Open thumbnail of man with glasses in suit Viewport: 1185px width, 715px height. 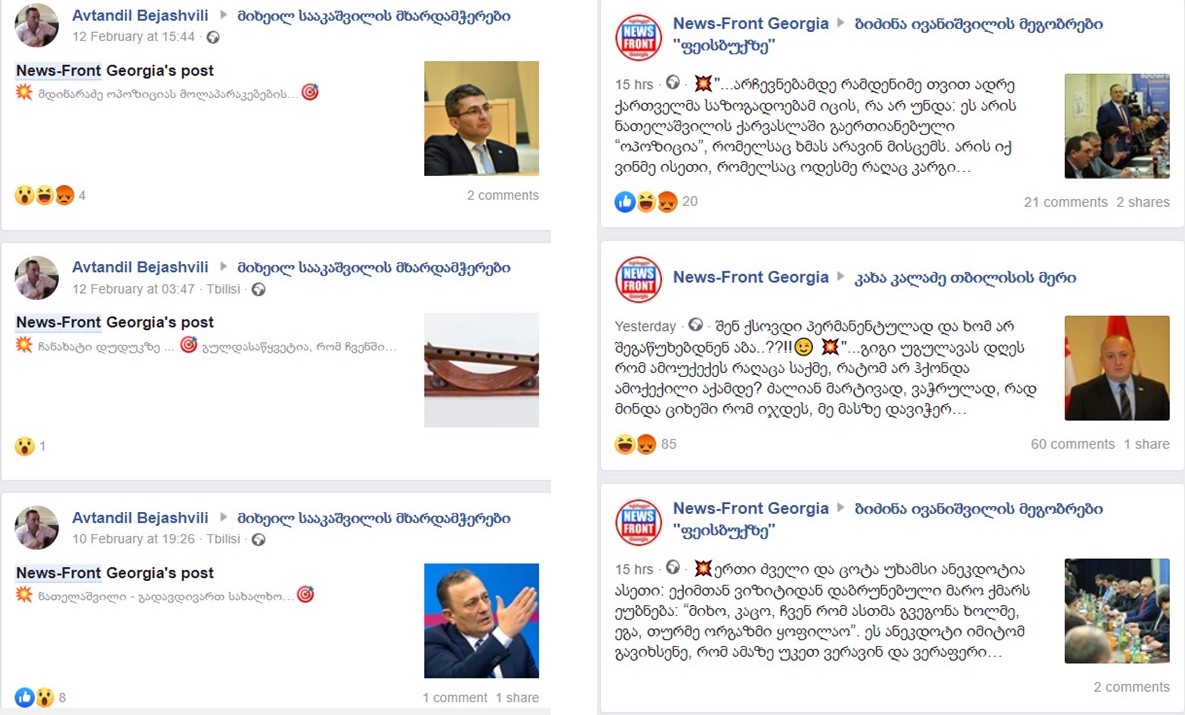coord(481,119)
